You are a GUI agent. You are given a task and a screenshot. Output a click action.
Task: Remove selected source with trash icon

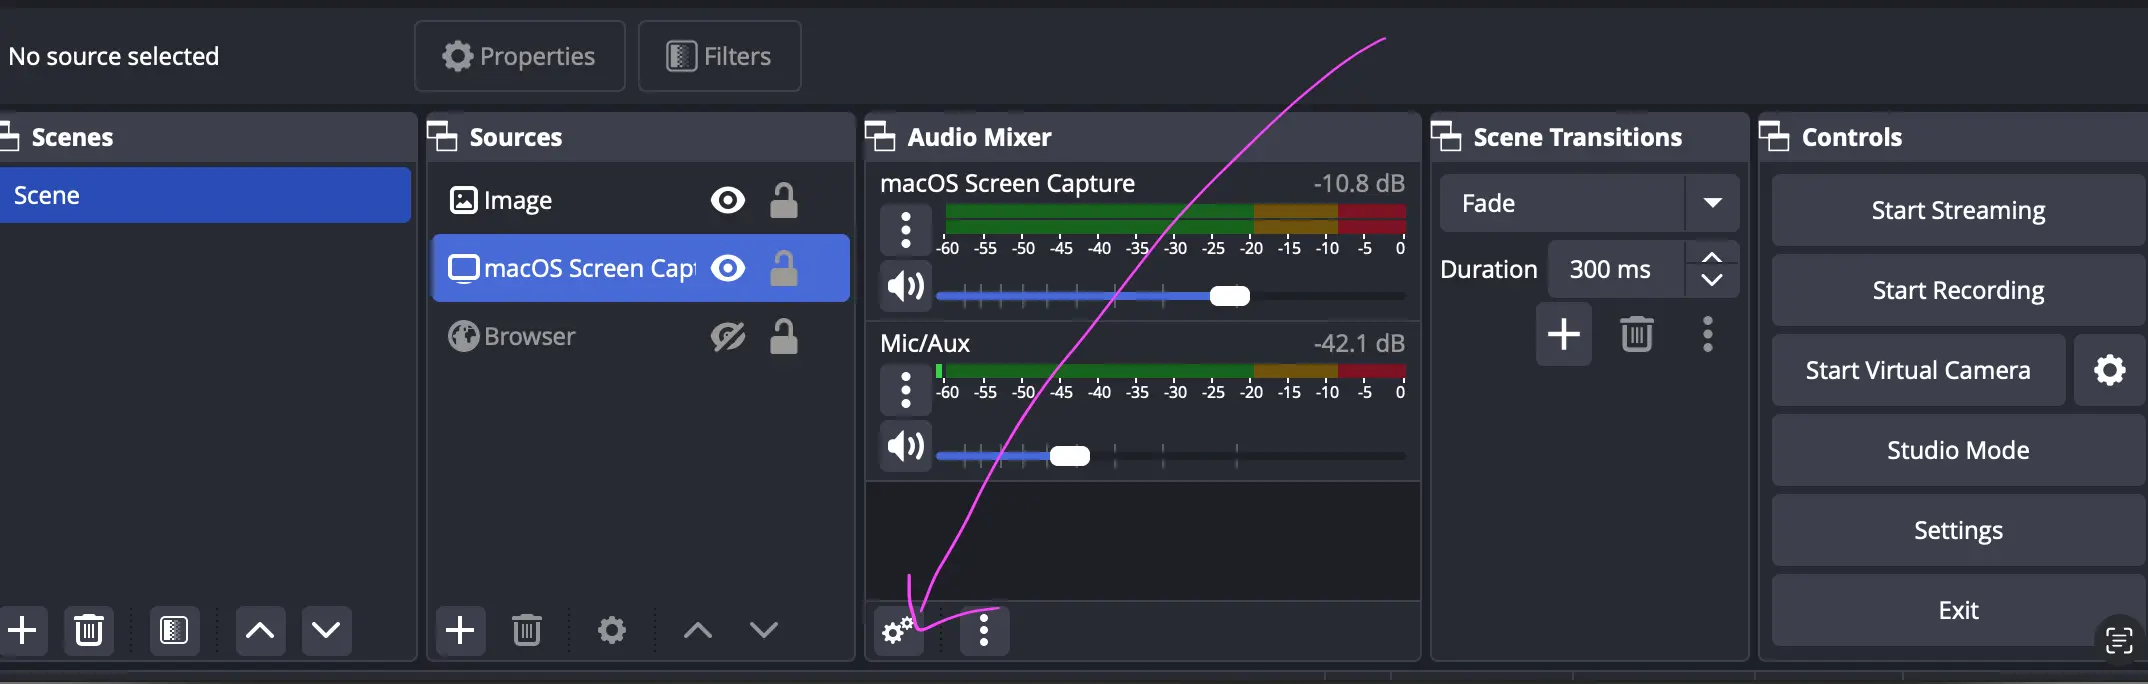click(x=527, y=630)
